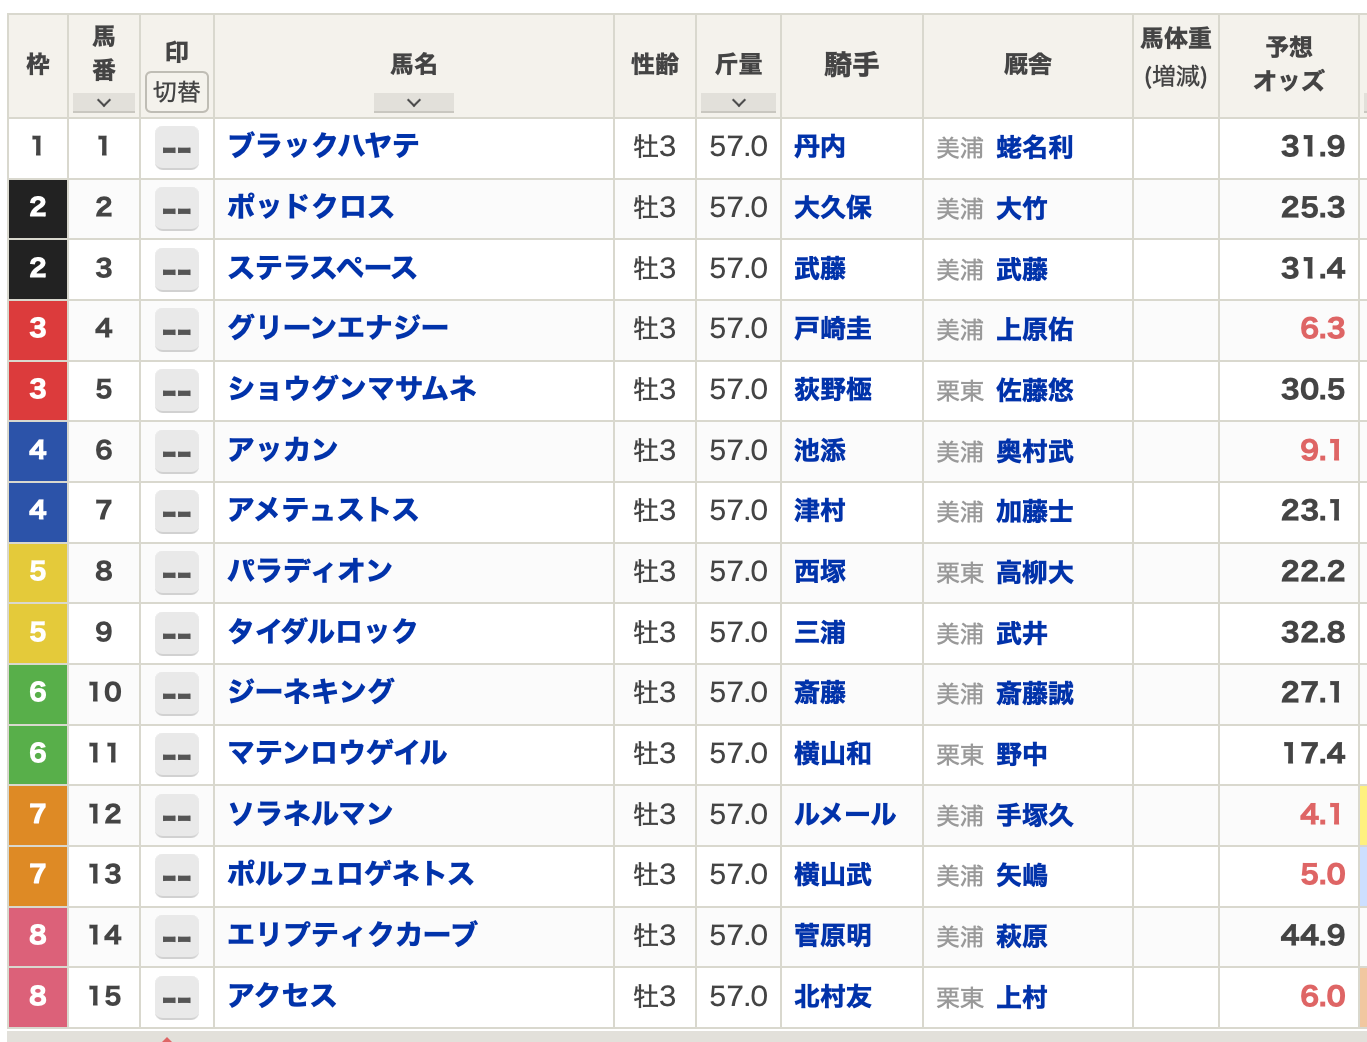This screenshot has width=1367, height=1042.
Task: Open trainer 手塚久 stable link
Action: click(1034, 816)
